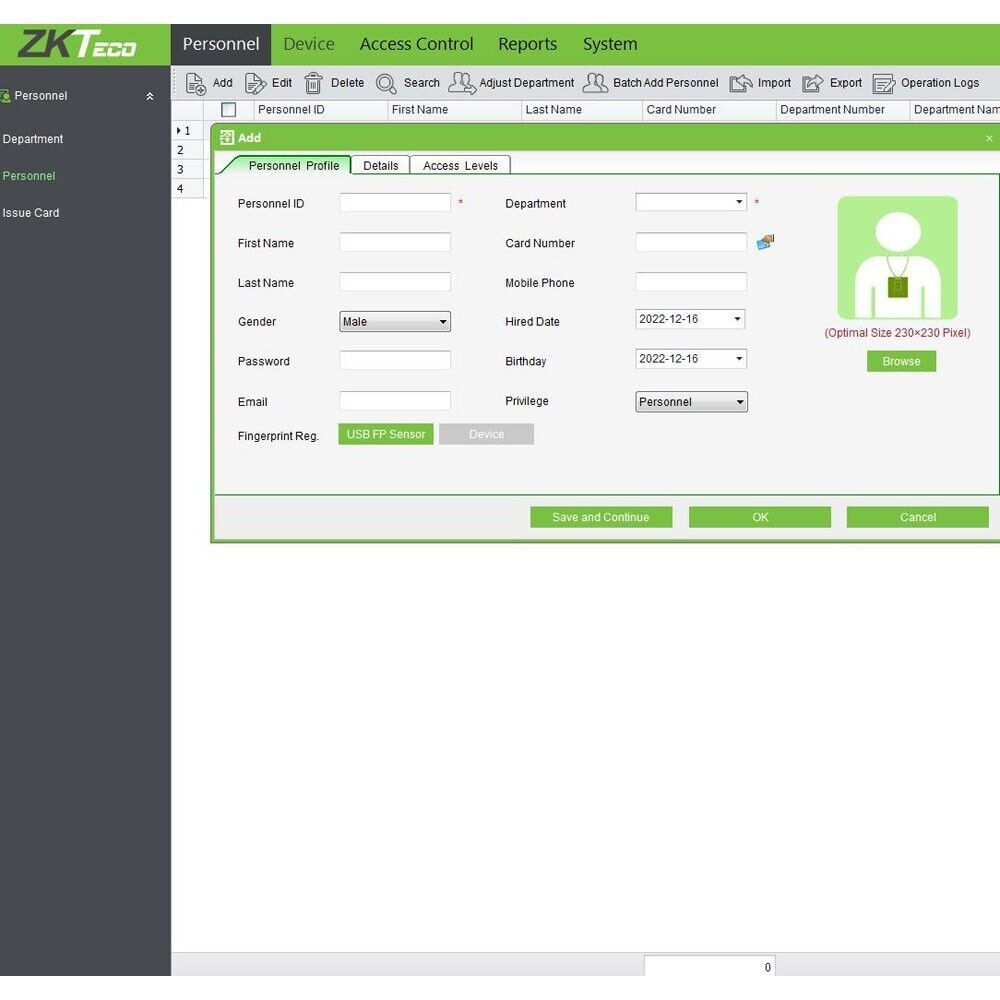Click the First Name column header
The width and height of the screenshot is (1000, 1000).
click(454, 110)
